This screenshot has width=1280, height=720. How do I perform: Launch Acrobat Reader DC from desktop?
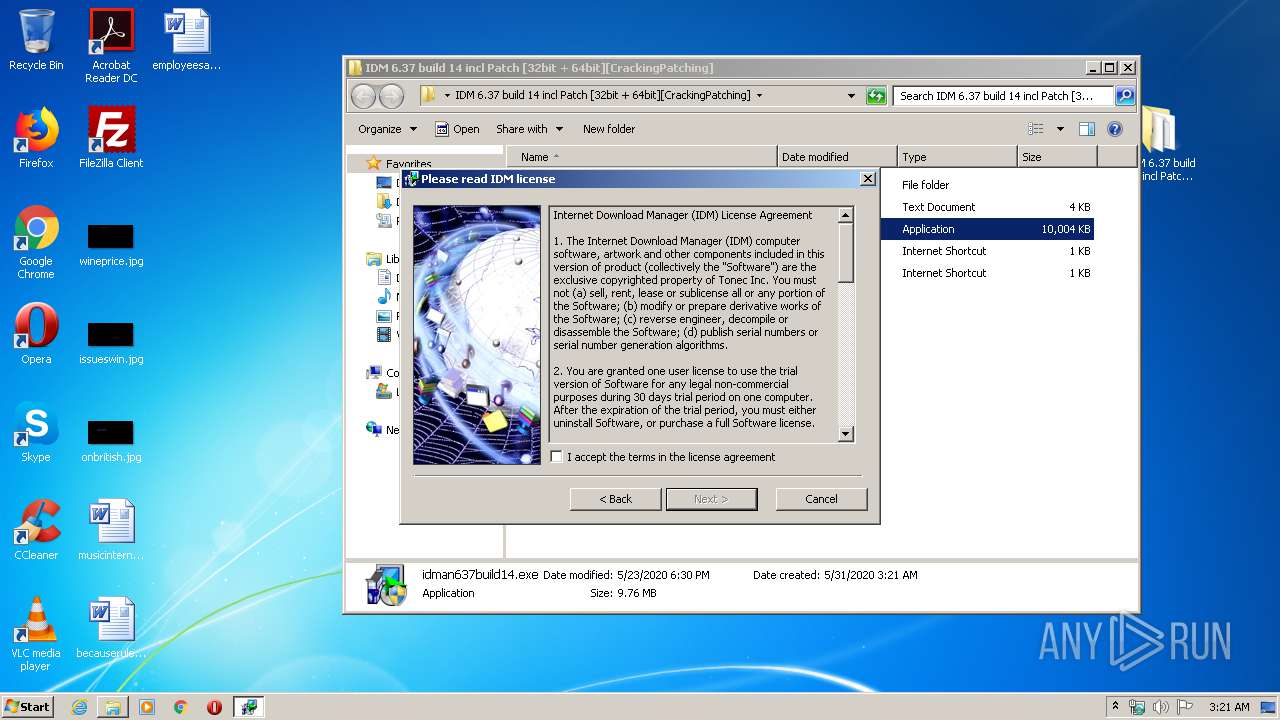click(x=111, y=46)
